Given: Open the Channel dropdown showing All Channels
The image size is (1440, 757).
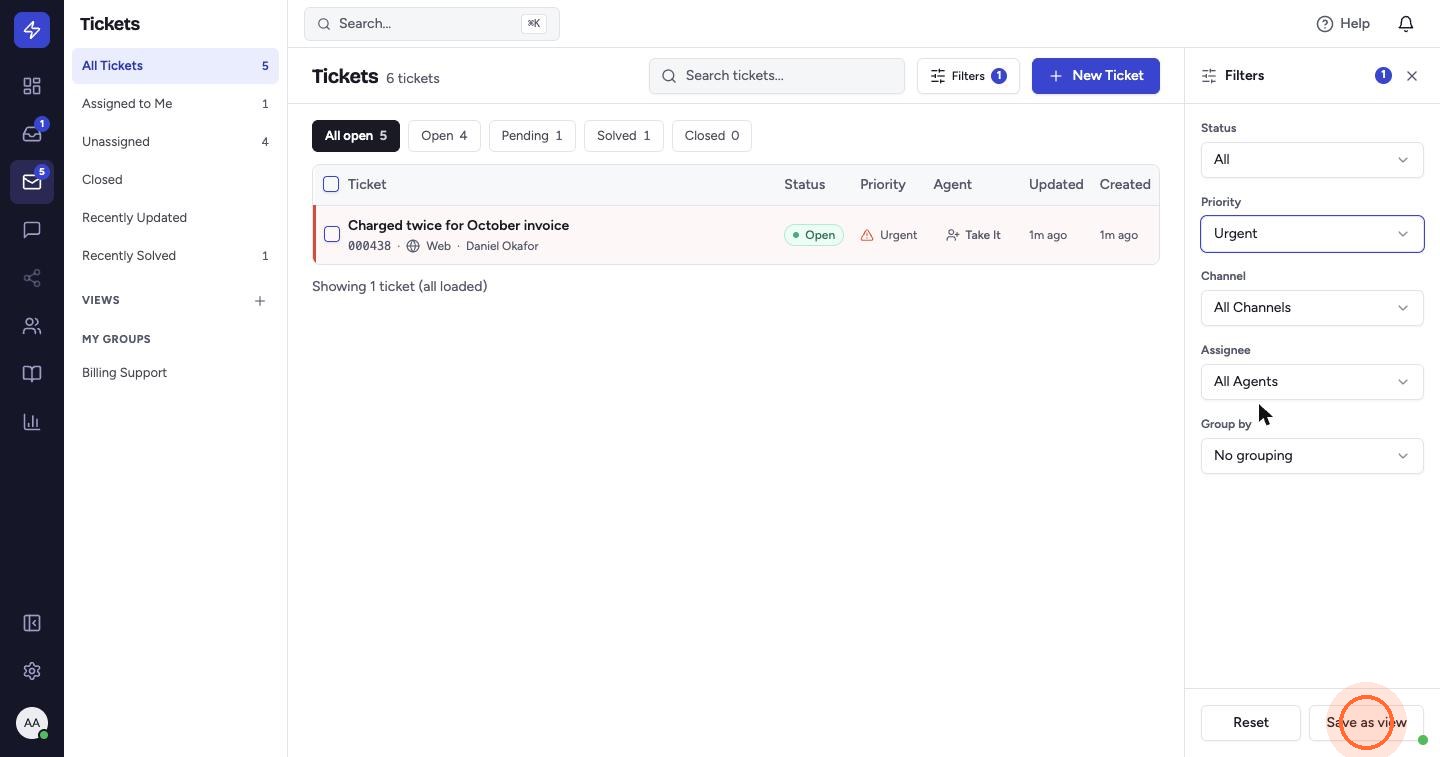Looking at the screenshot, I should [1312, 308].
